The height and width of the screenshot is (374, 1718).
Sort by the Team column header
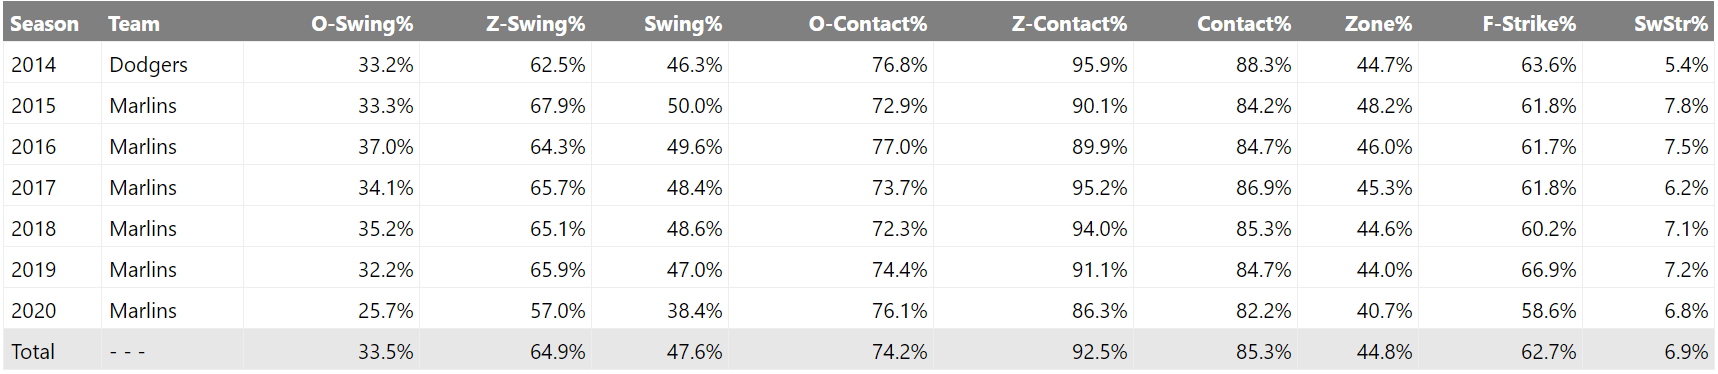click(134, 24)
